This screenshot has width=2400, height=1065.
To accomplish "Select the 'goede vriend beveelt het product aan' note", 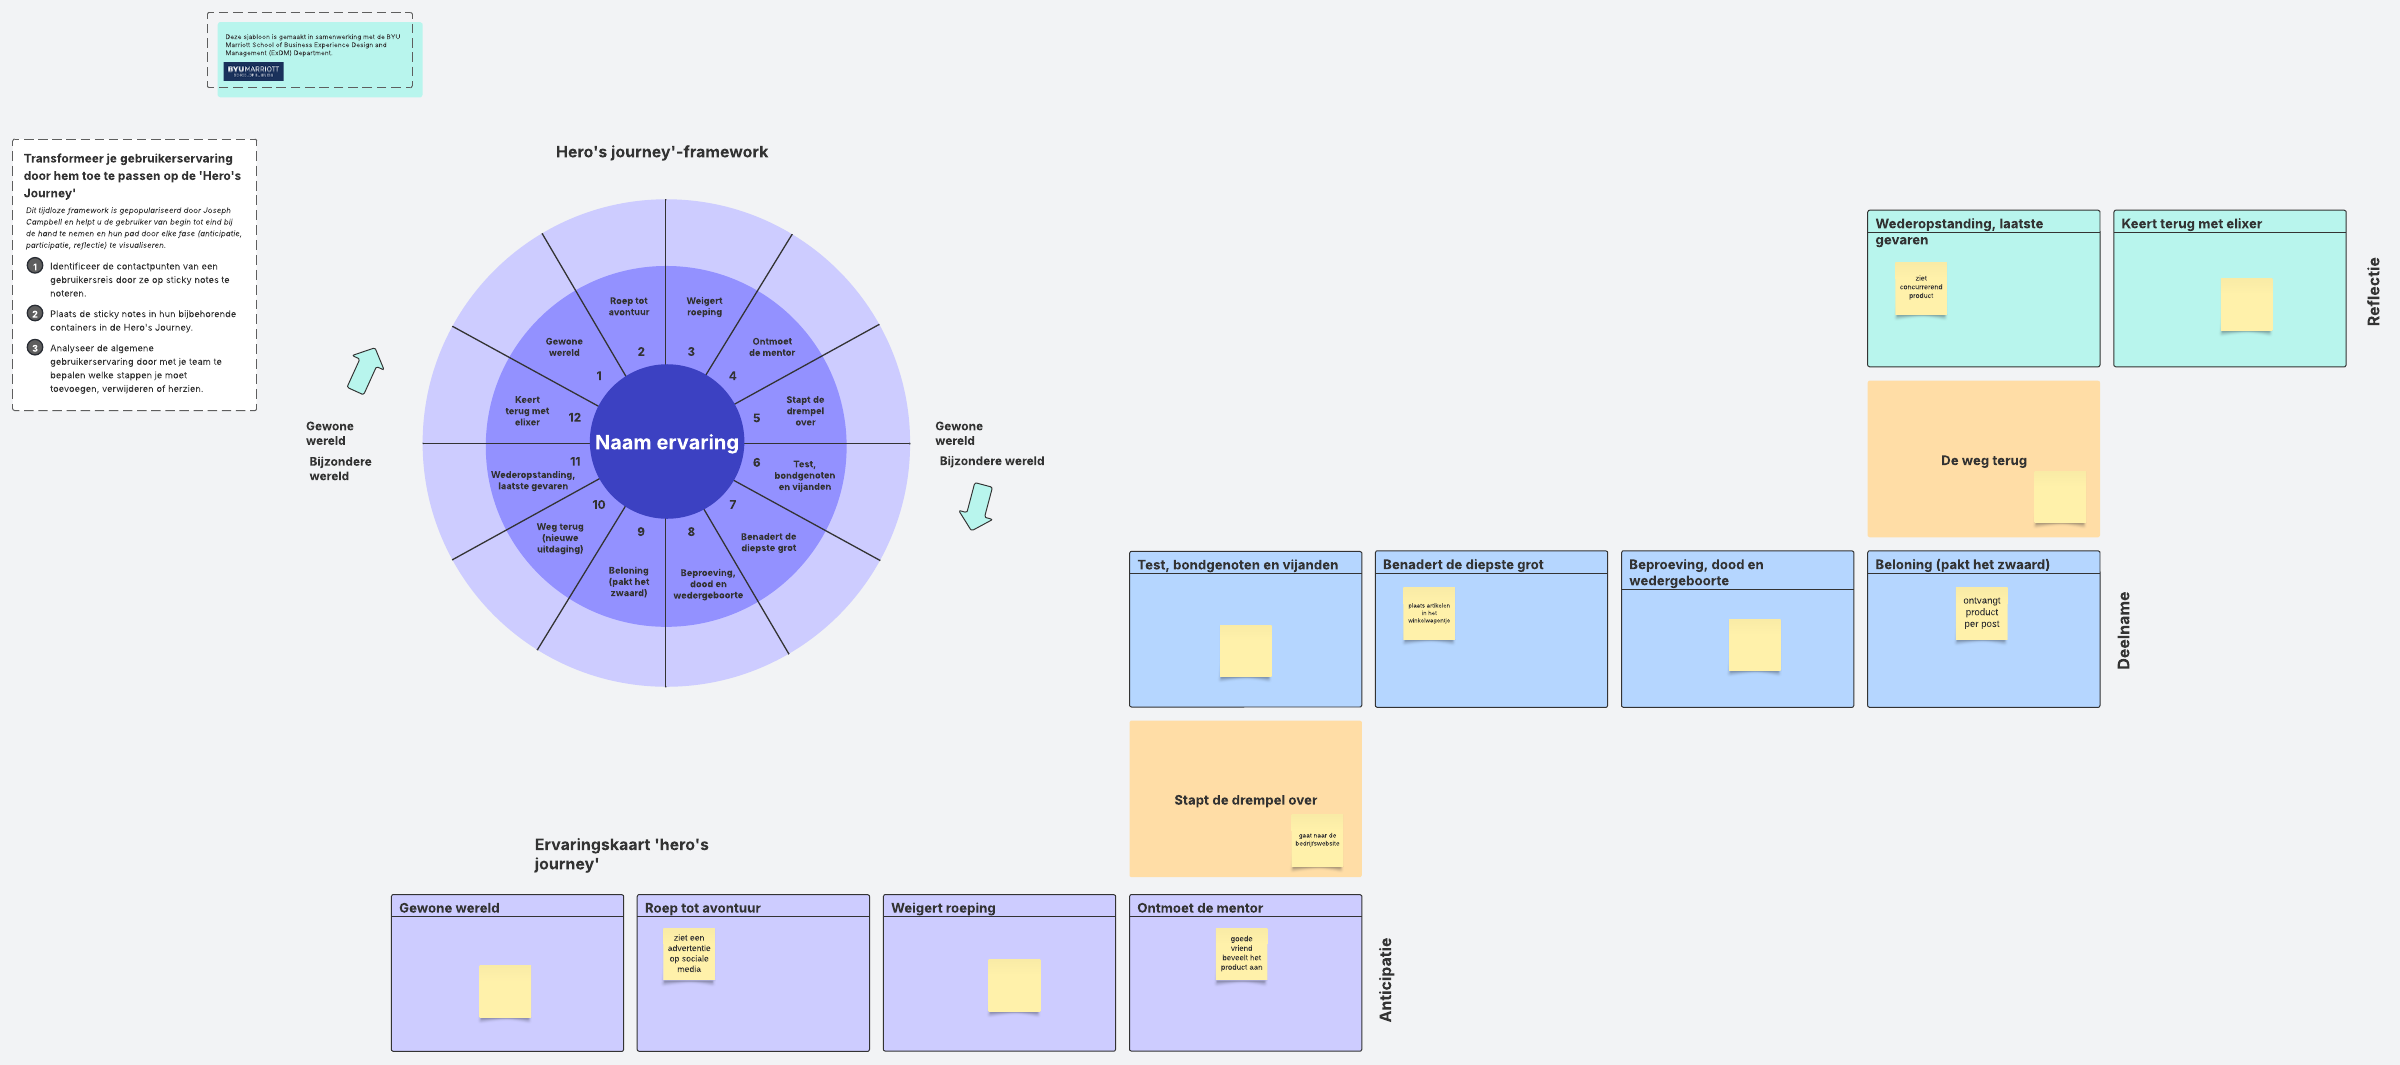I will tap(1241, 954).
